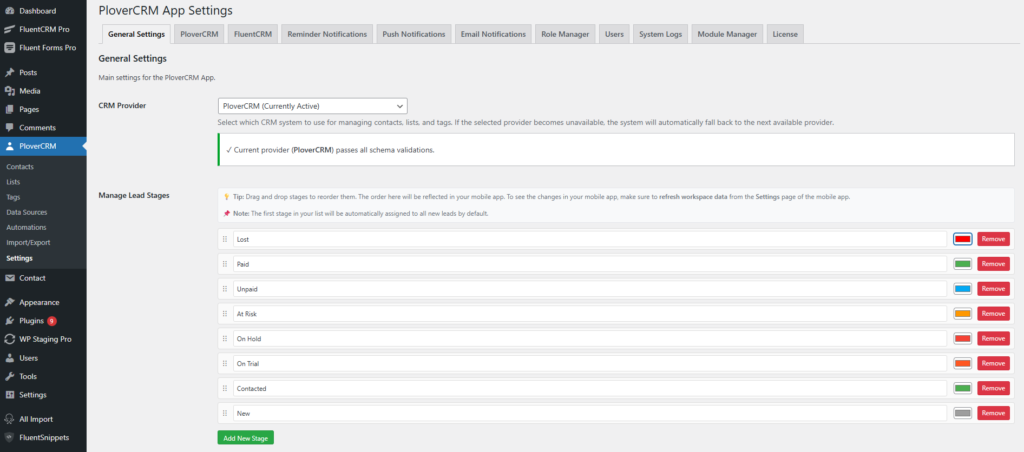The image size is (1024, 452).
Task: Remove the At Risk stage
Action: (x=993, y=314)
